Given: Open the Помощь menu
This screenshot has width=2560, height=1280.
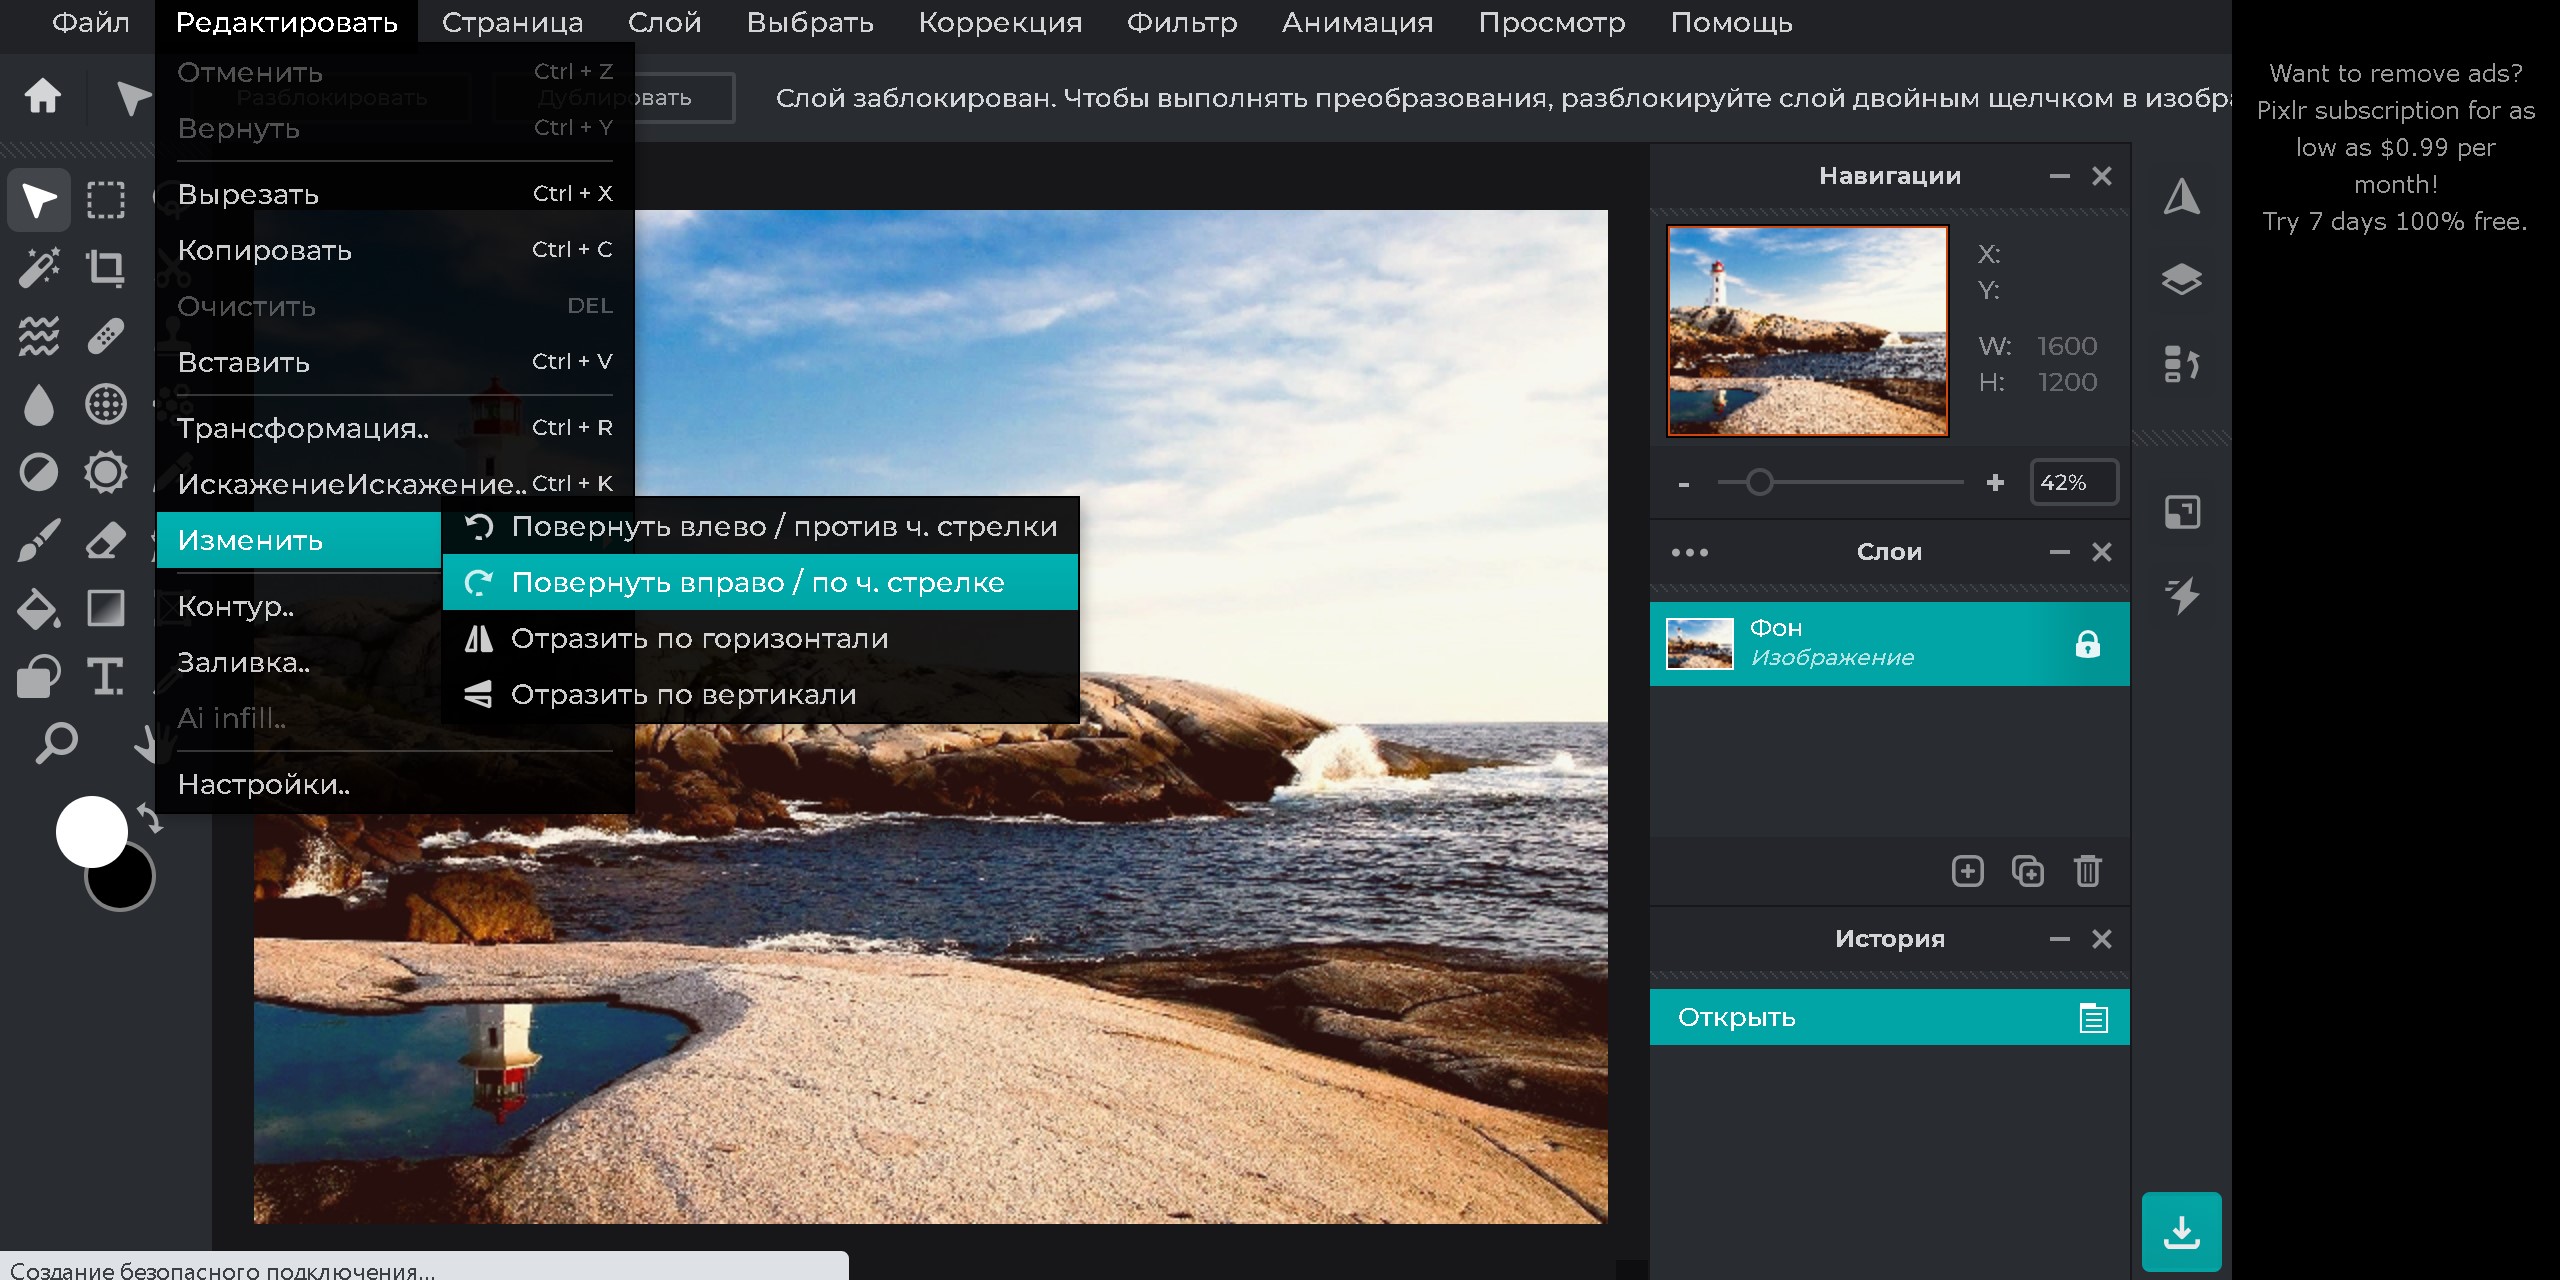Looking at the screenshot, I should (1731, 22).
